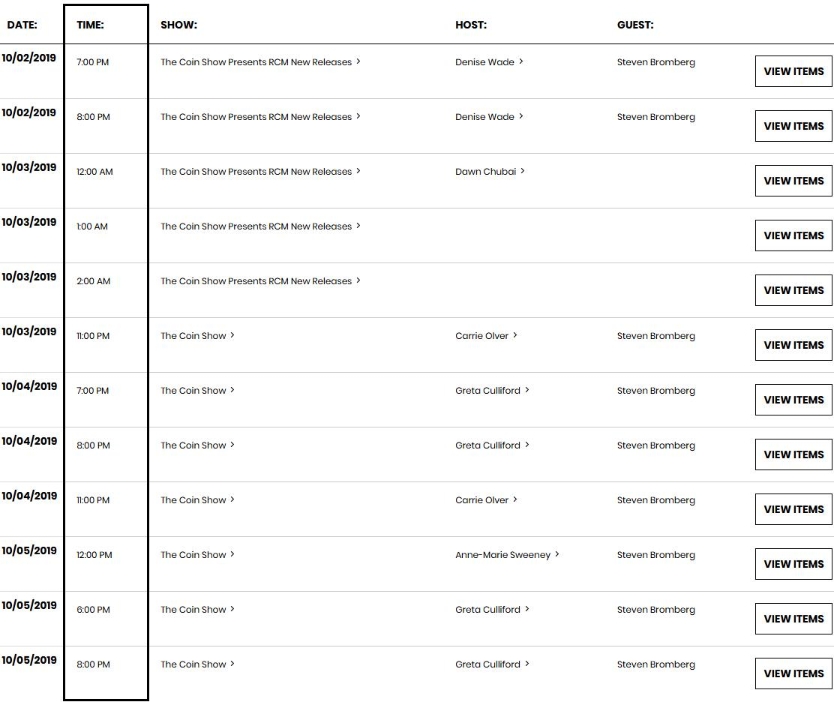Open the RCM New Releases show at 7:00 PM

[x=256, y=62]
